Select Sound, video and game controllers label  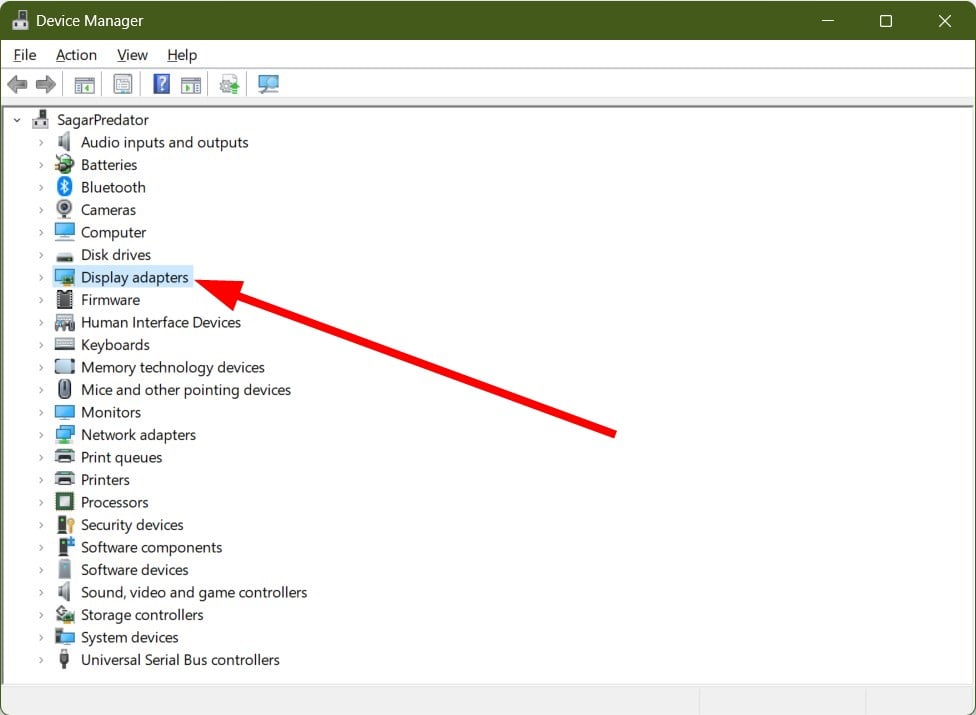[194, 592]
